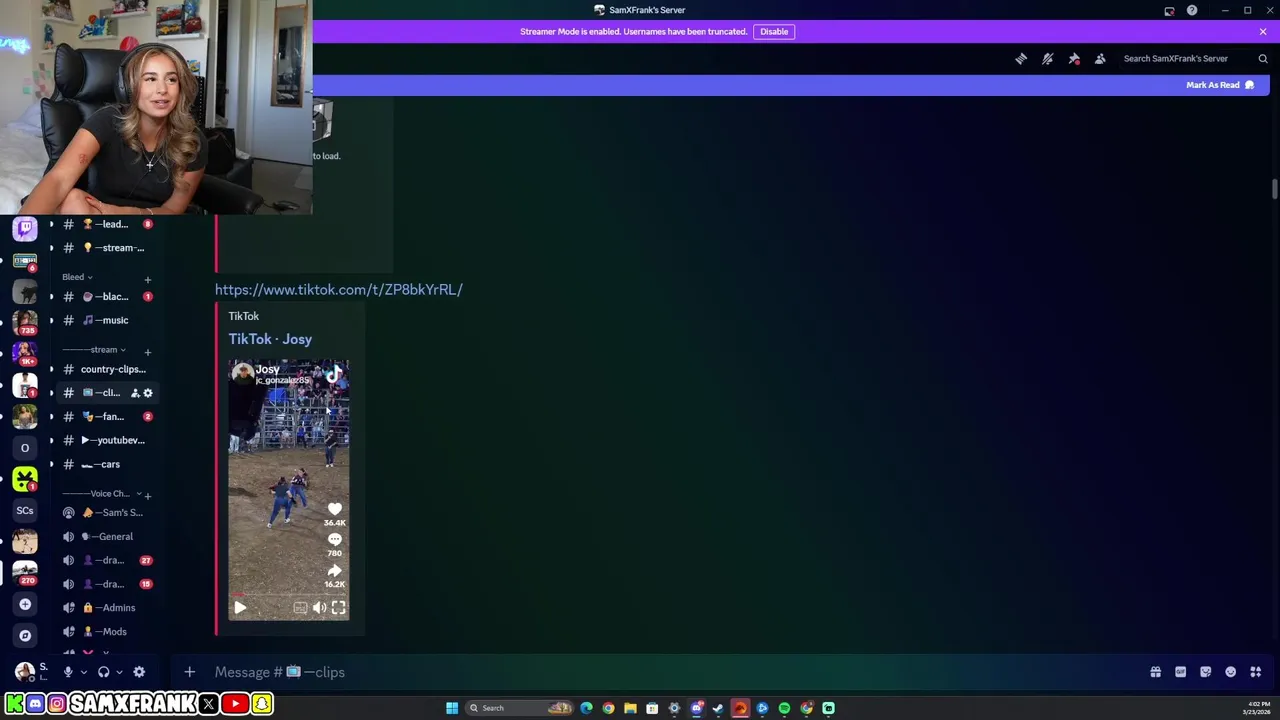Image resolution: width=1280 pixels, height=720 pixels.
Task: Open User Settings gear in user panel
Action: tap(139, 672)
